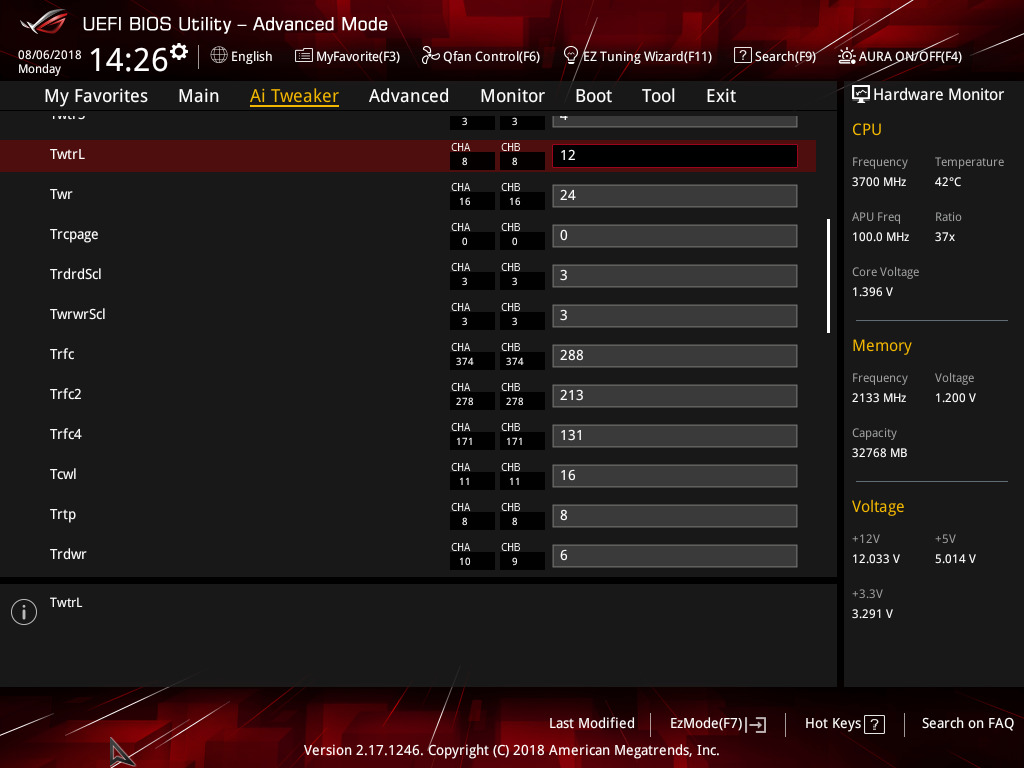Click the +12V reading 12.033 V
This screenshot has width=1024, height=768.
(875, 559)
